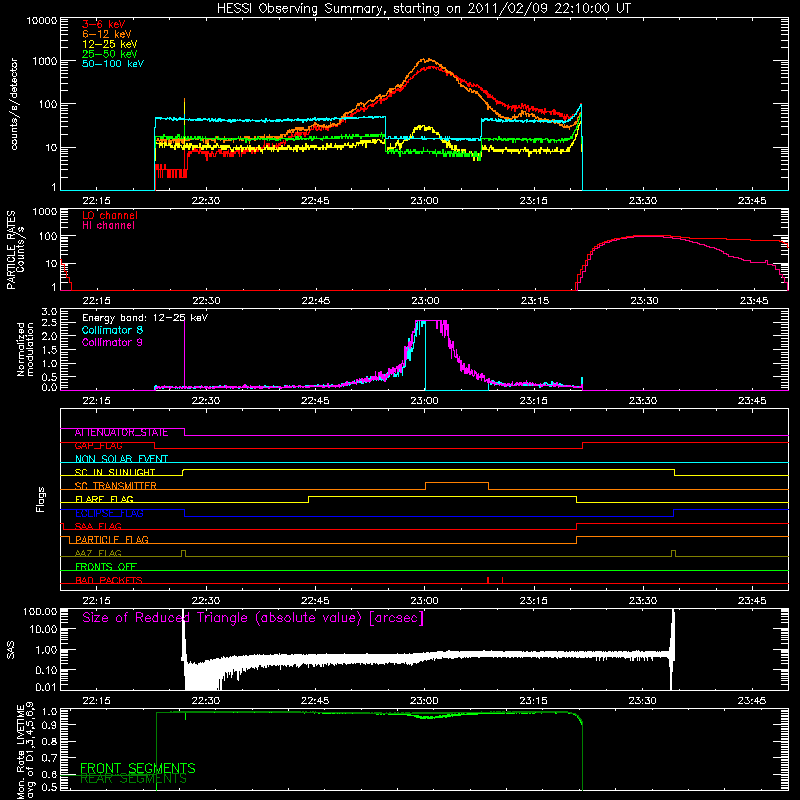This screenshot has width=800, height=800.
Task: Click the 100.00 y-axis value on the SAS plot
Action: tap(40, 612)
